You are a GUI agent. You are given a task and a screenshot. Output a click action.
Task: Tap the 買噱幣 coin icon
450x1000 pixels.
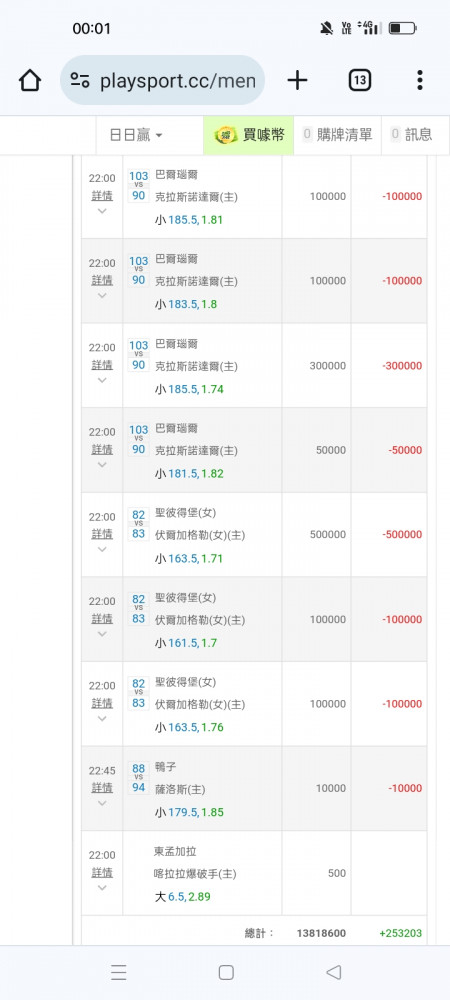pyautogui.click(x=226, y=135)
